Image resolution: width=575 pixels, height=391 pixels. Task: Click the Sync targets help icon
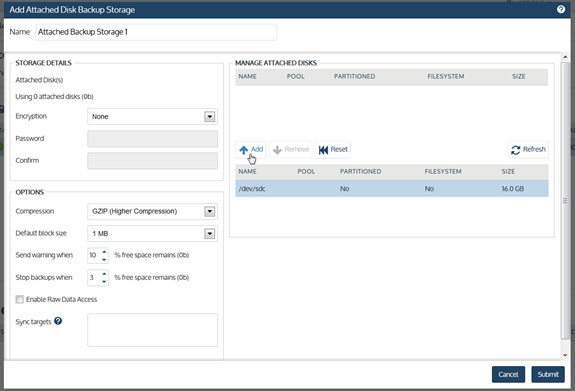pyautogui.click(x=58, y=321)
